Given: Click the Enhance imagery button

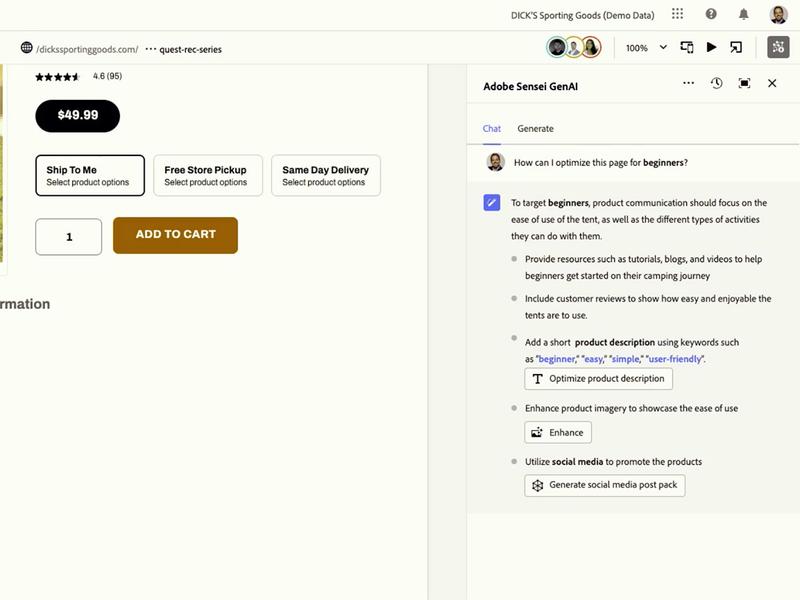Looking at the screenshot, I should coord(558,432).
